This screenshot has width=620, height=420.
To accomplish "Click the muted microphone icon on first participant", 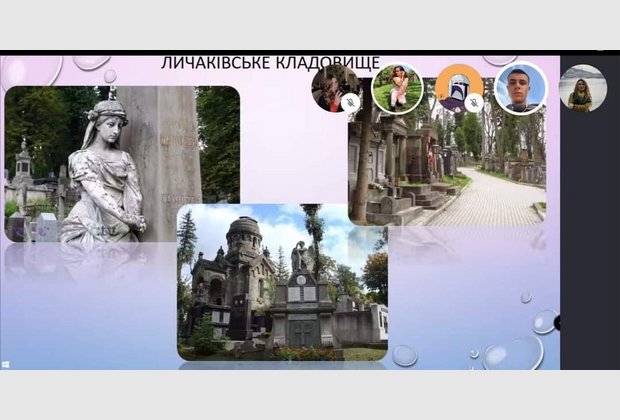I will point(350,103).
